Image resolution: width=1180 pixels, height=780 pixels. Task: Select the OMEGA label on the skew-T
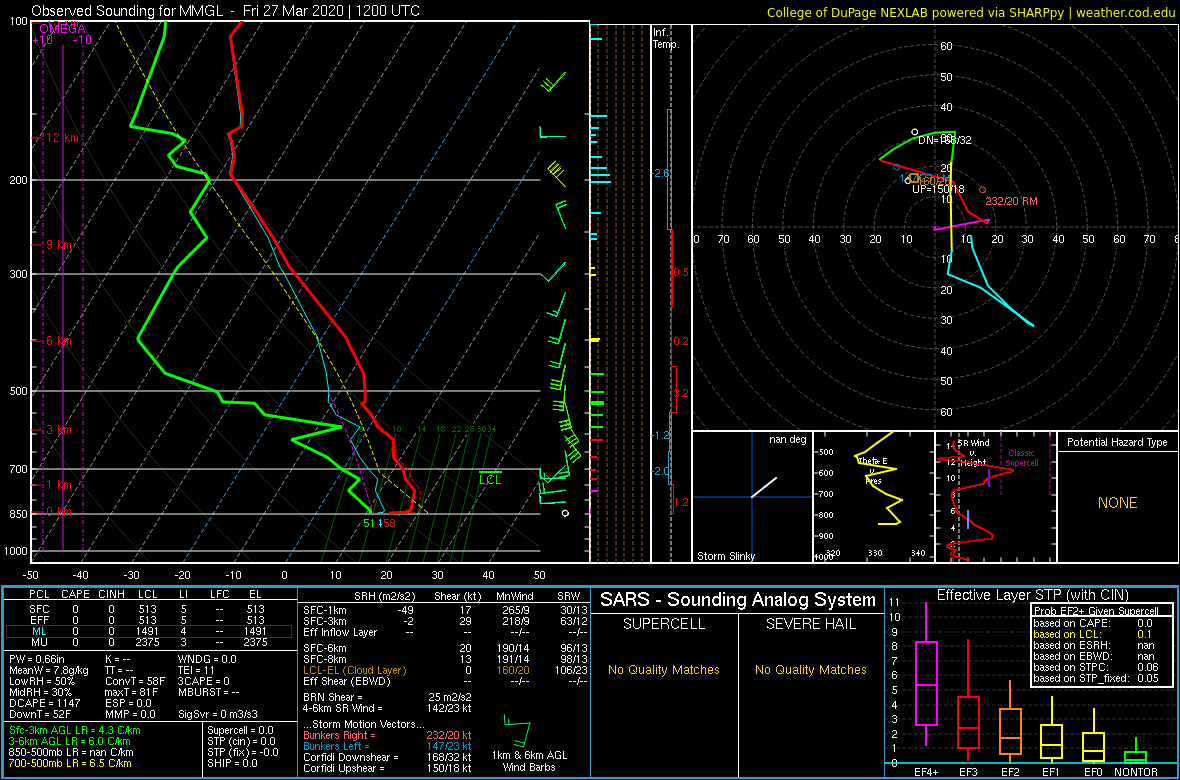click(x=62, y=29)
